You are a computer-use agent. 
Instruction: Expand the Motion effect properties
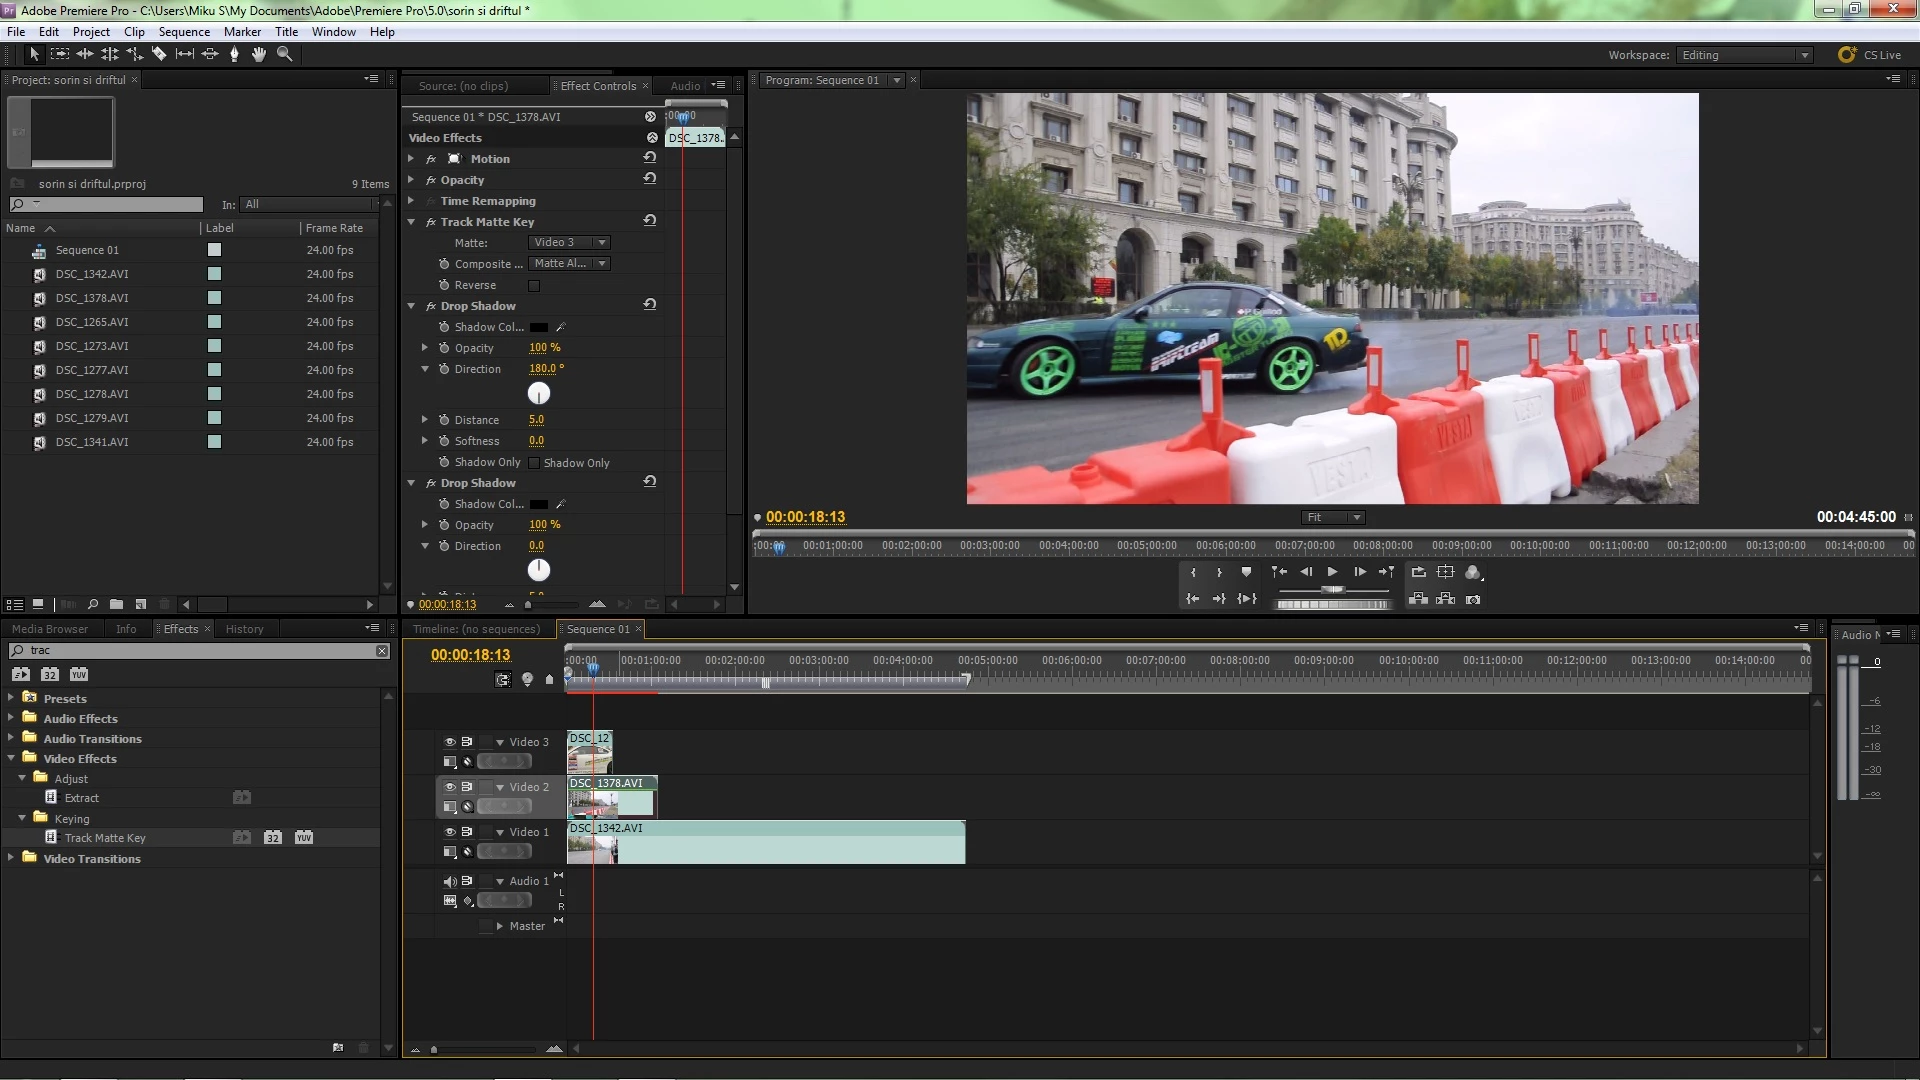coord(411,159)
